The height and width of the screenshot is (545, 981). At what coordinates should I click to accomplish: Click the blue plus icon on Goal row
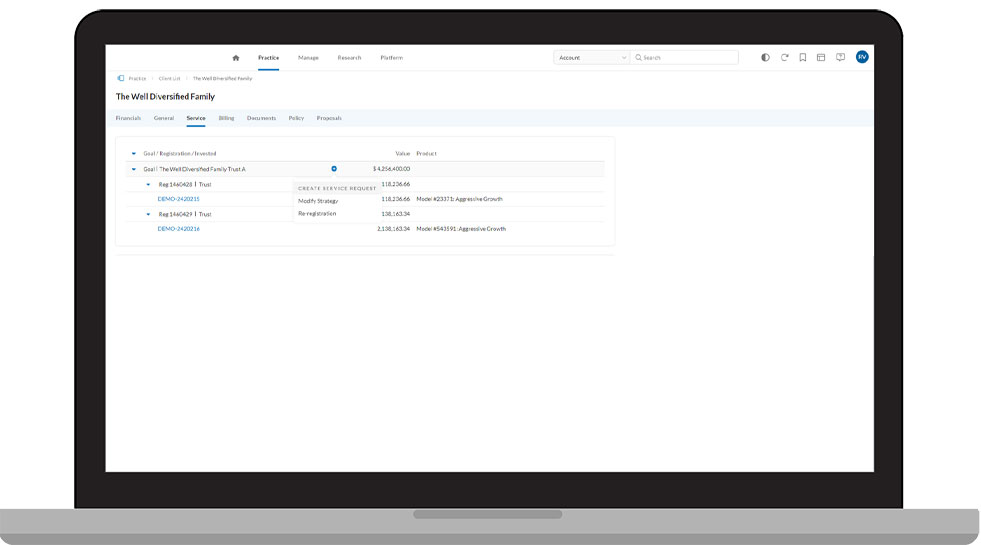click(x=334, y=169)
